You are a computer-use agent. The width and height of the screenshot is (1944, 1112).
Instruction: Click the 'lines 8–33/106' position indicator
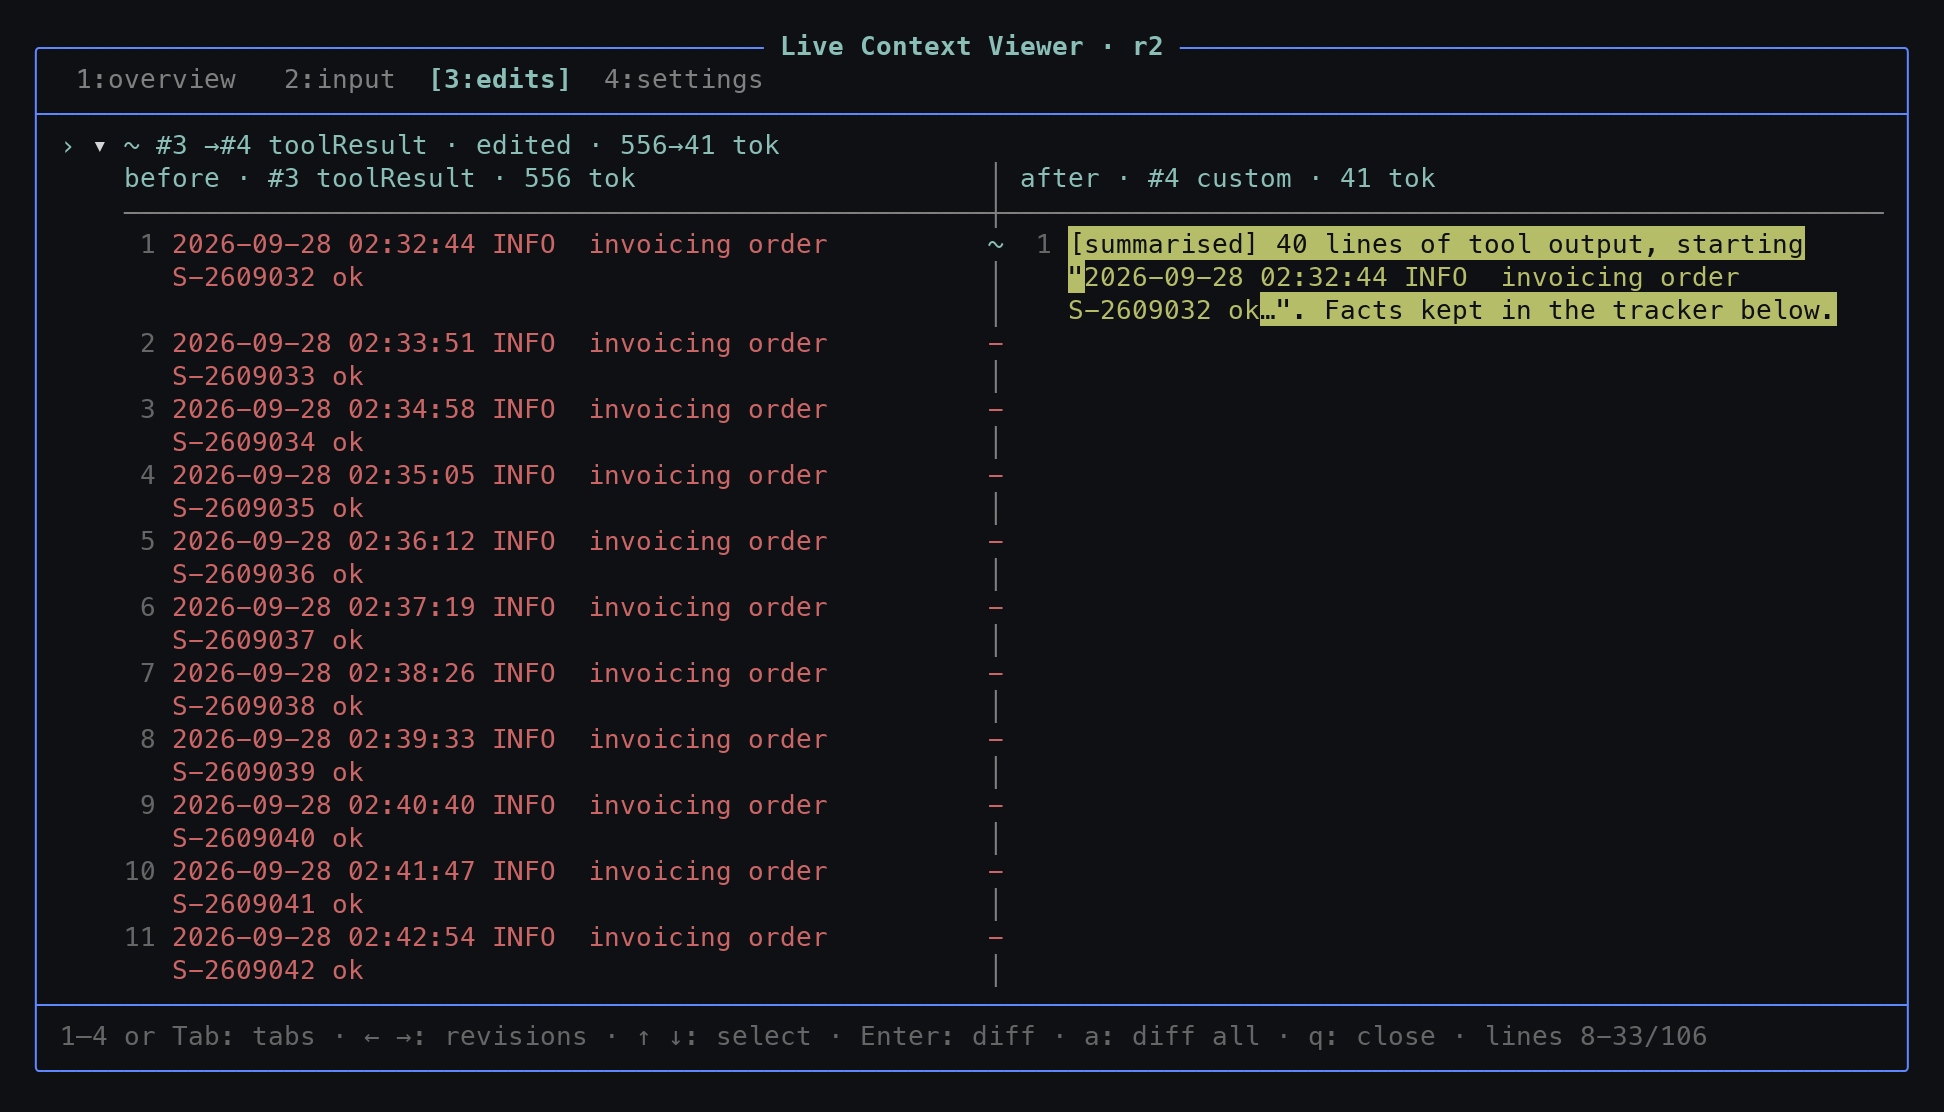(x=1596, y=1036)
